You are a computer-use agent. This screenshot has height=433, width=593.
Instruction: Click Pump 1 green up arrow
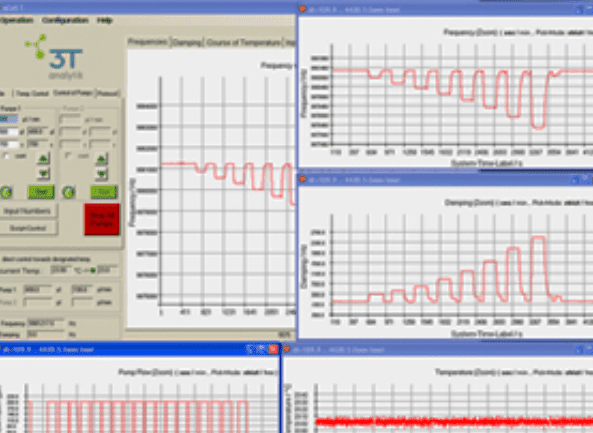click(x=44, y=159)
